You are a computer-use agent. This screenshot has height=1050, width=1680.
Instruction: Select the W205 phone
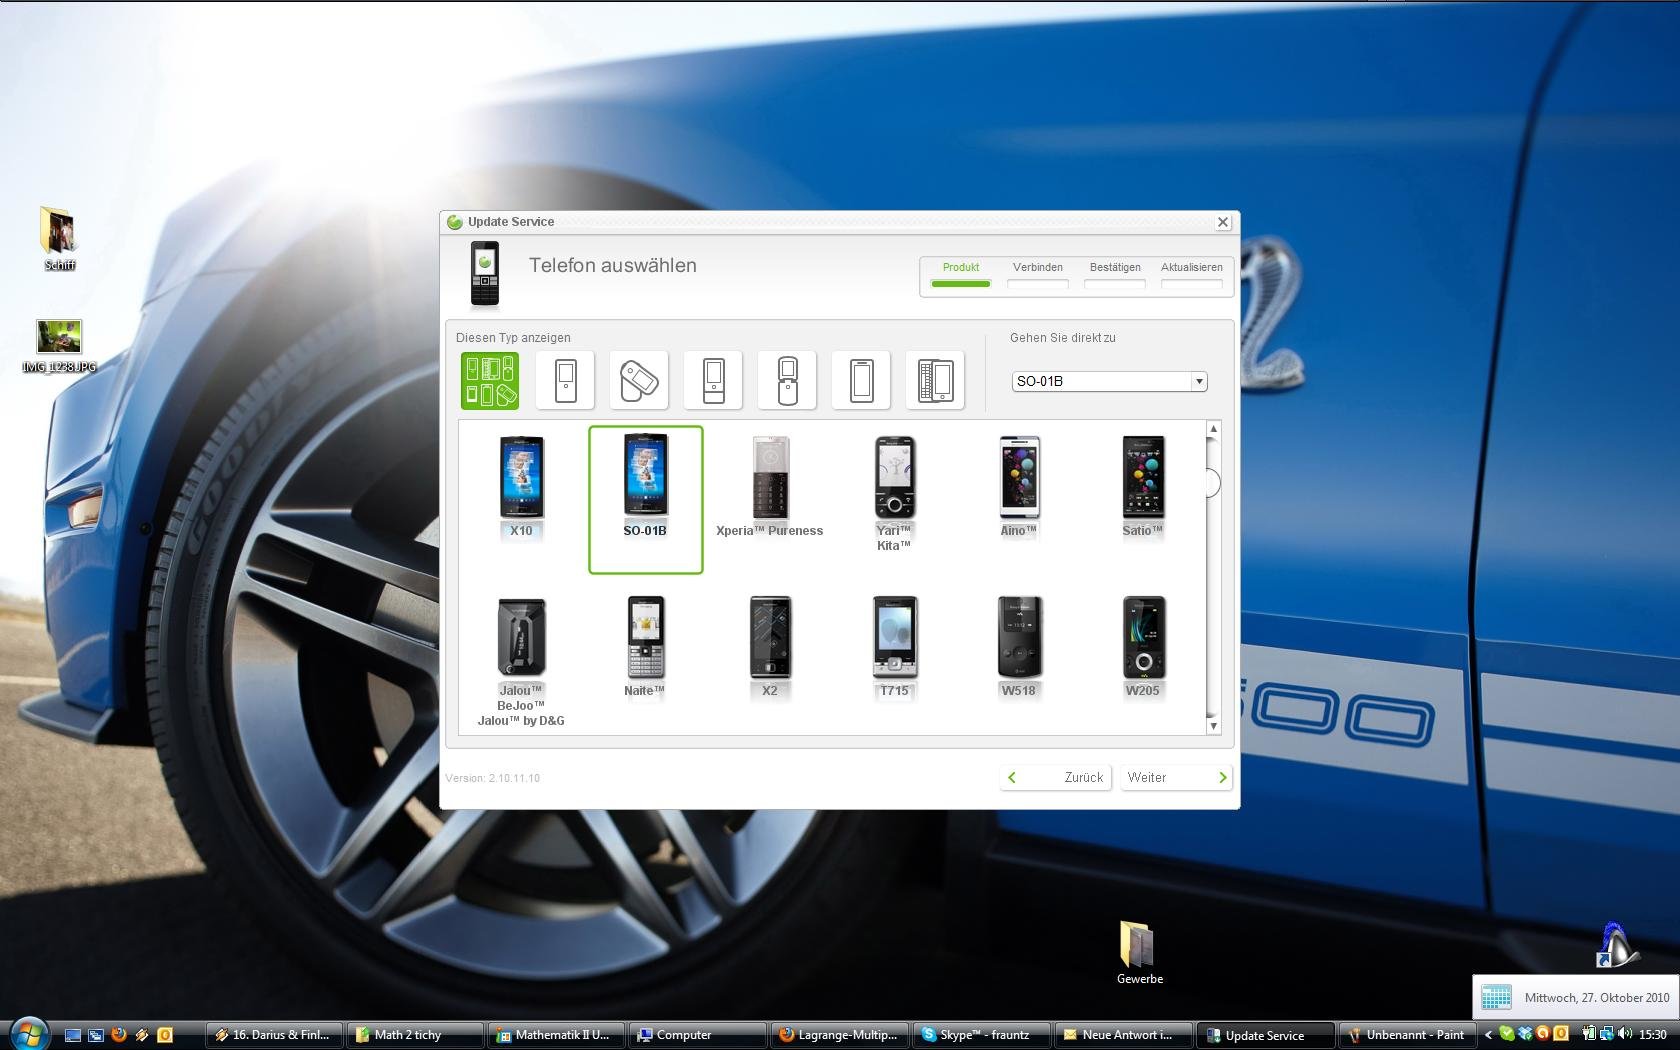pyautogui.click(x=1143, y=647)
